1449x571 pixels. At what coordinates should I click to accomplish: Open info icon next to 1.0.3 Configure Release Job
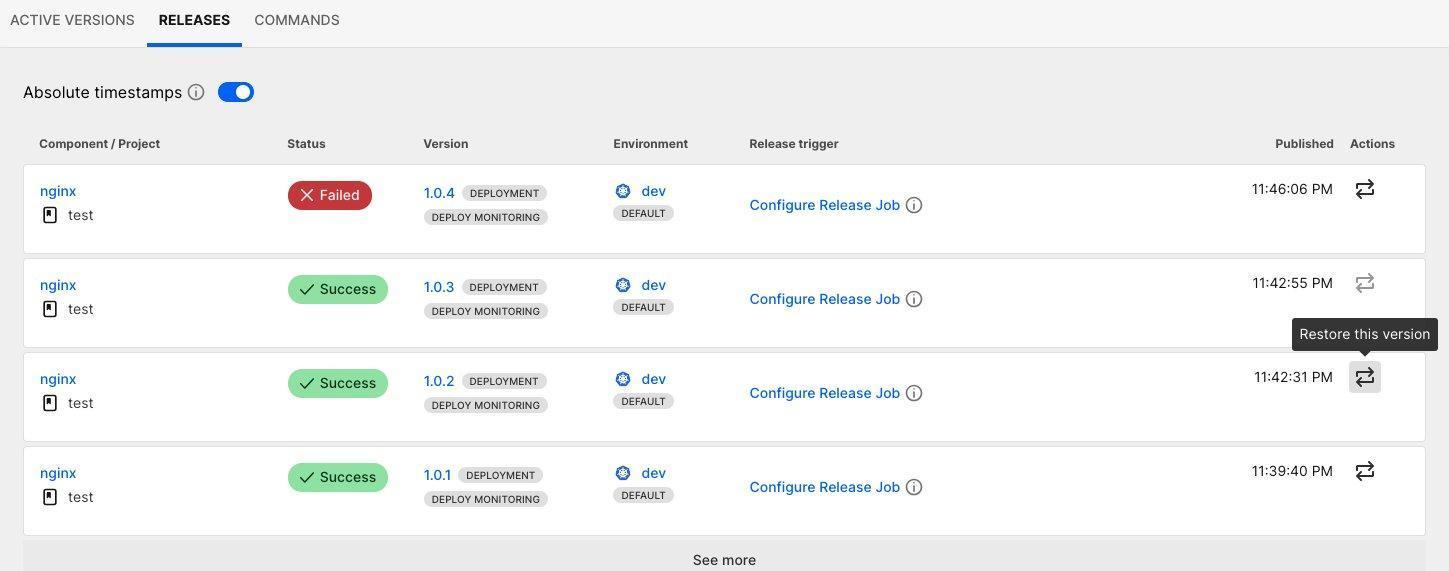click(914, 299)
